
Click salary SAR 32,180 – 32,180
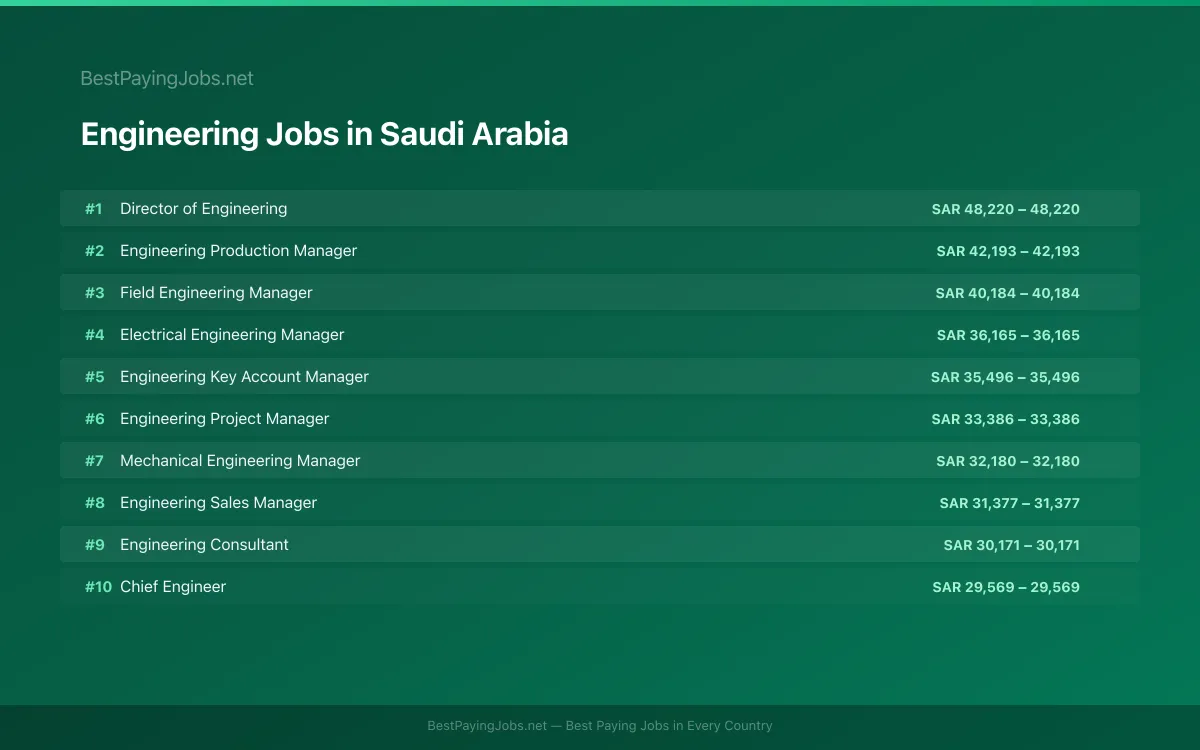[1008, 461]
